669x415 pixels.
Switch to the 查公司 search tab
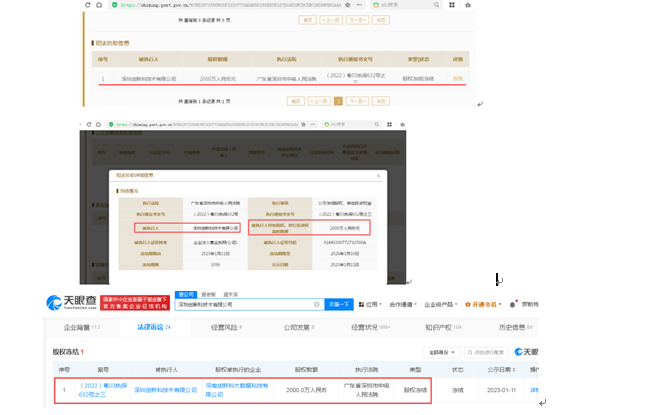[186, 294]
